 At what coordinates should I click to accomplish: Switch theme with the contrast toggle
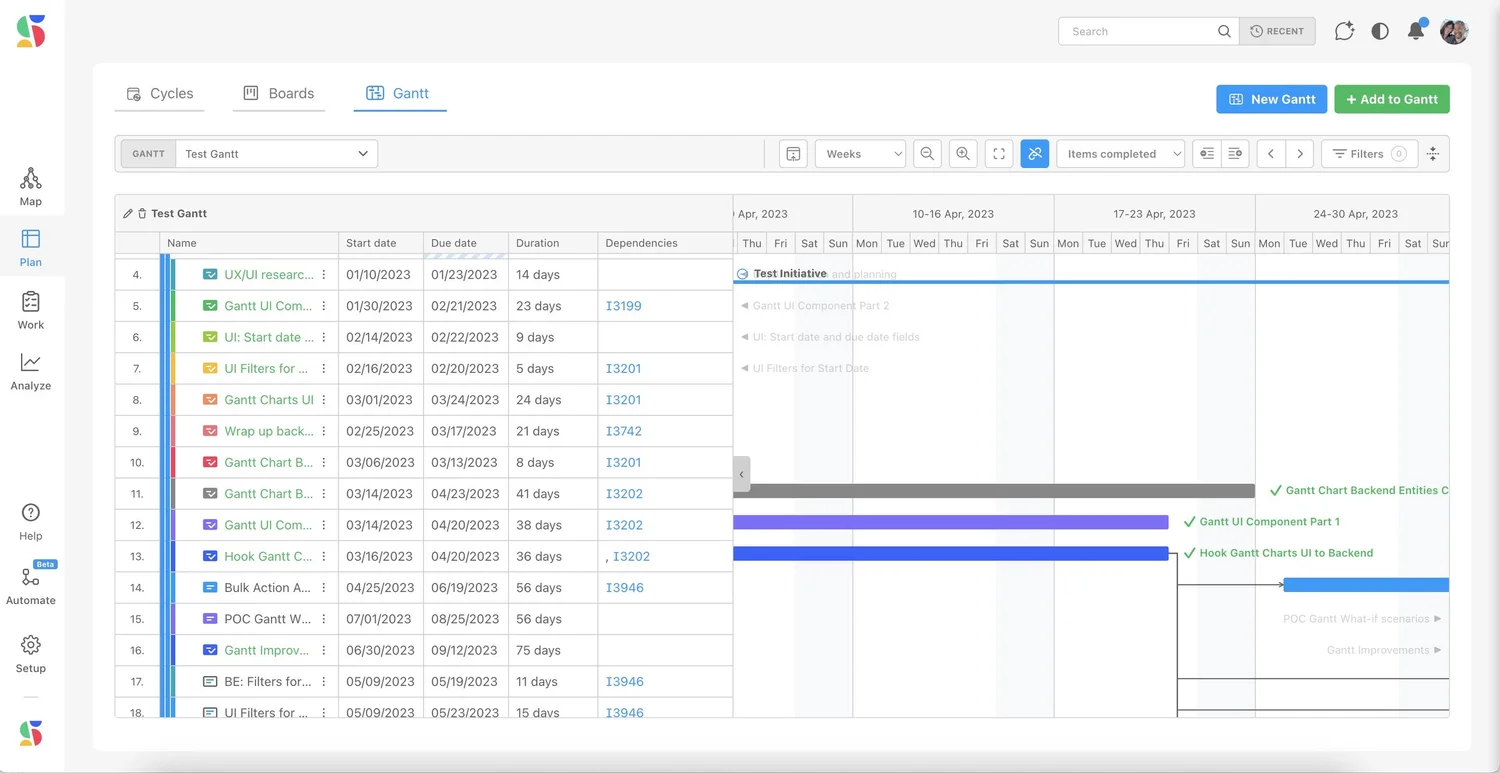[x=1380, y=31]
